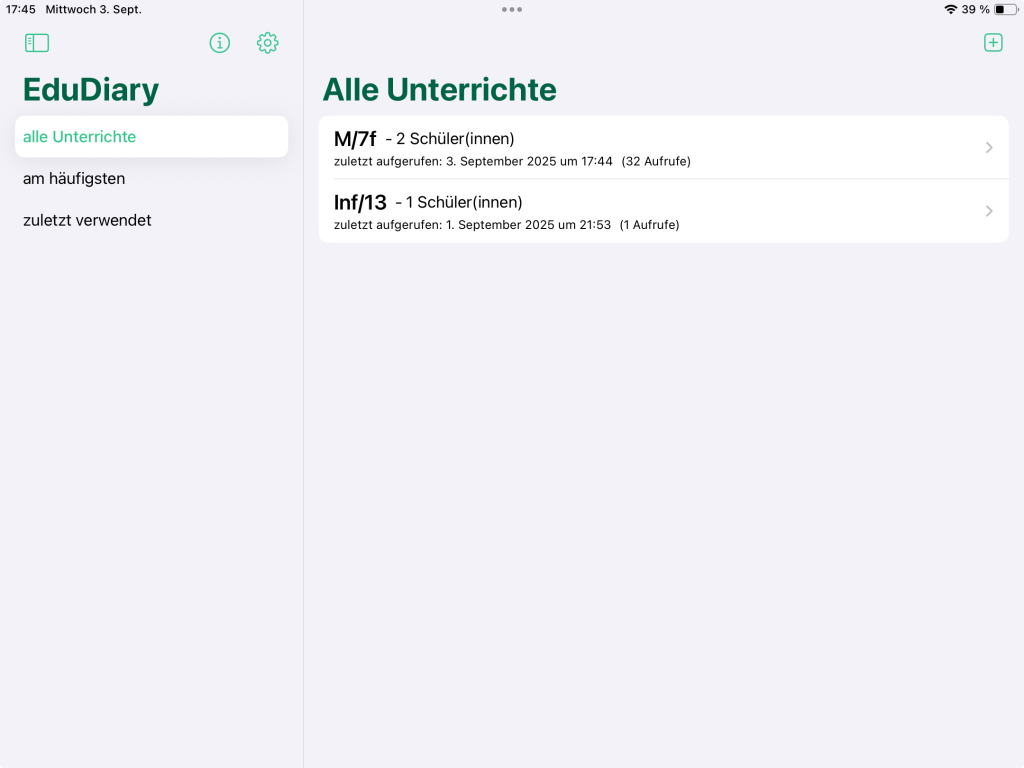Expand the Inf/13 class entry
1024x768 pixels.
pos(988,211)
